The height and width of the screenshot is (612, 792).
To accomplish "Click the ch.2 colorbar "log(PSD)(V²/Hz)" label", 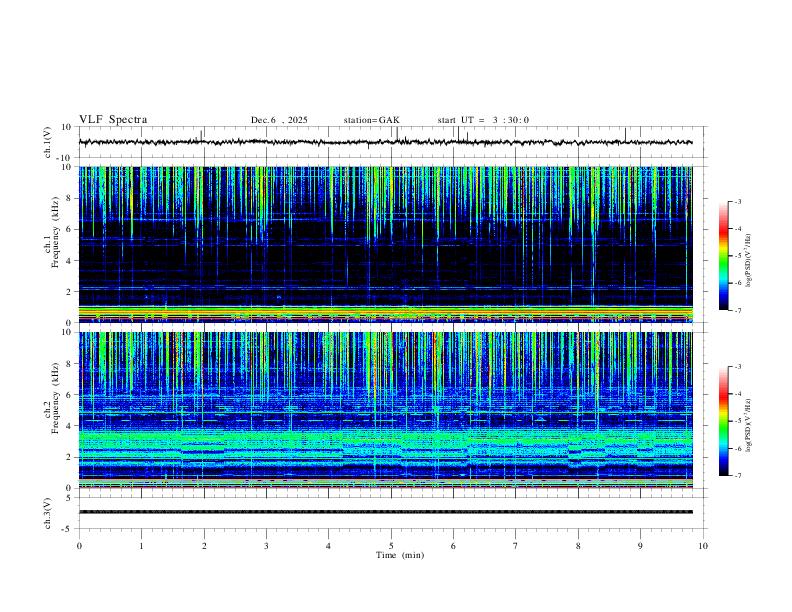I will click(x=748, y=425).
